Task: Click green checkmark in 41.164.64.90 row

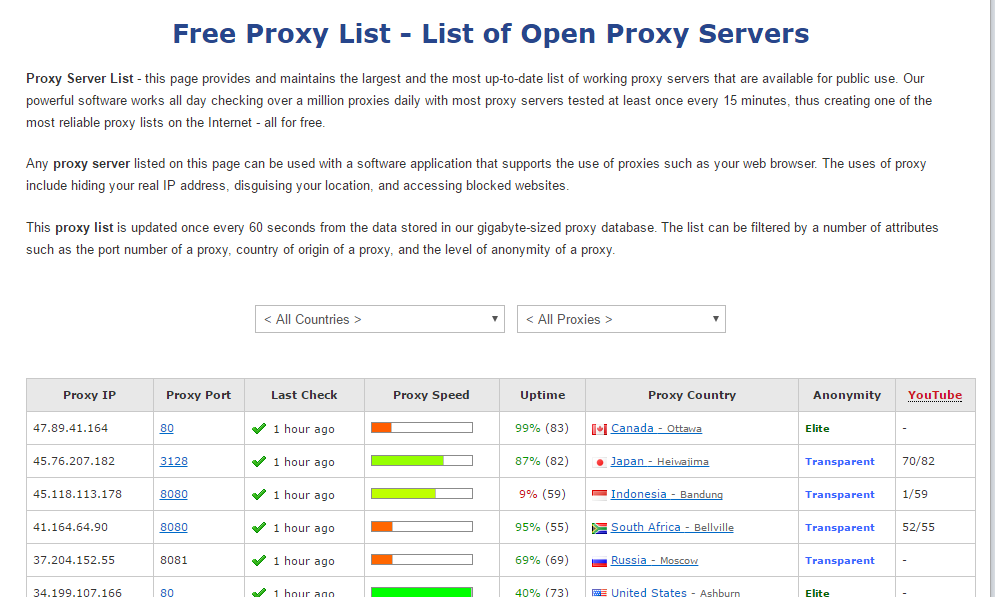Action: click(x=259, y=528)
